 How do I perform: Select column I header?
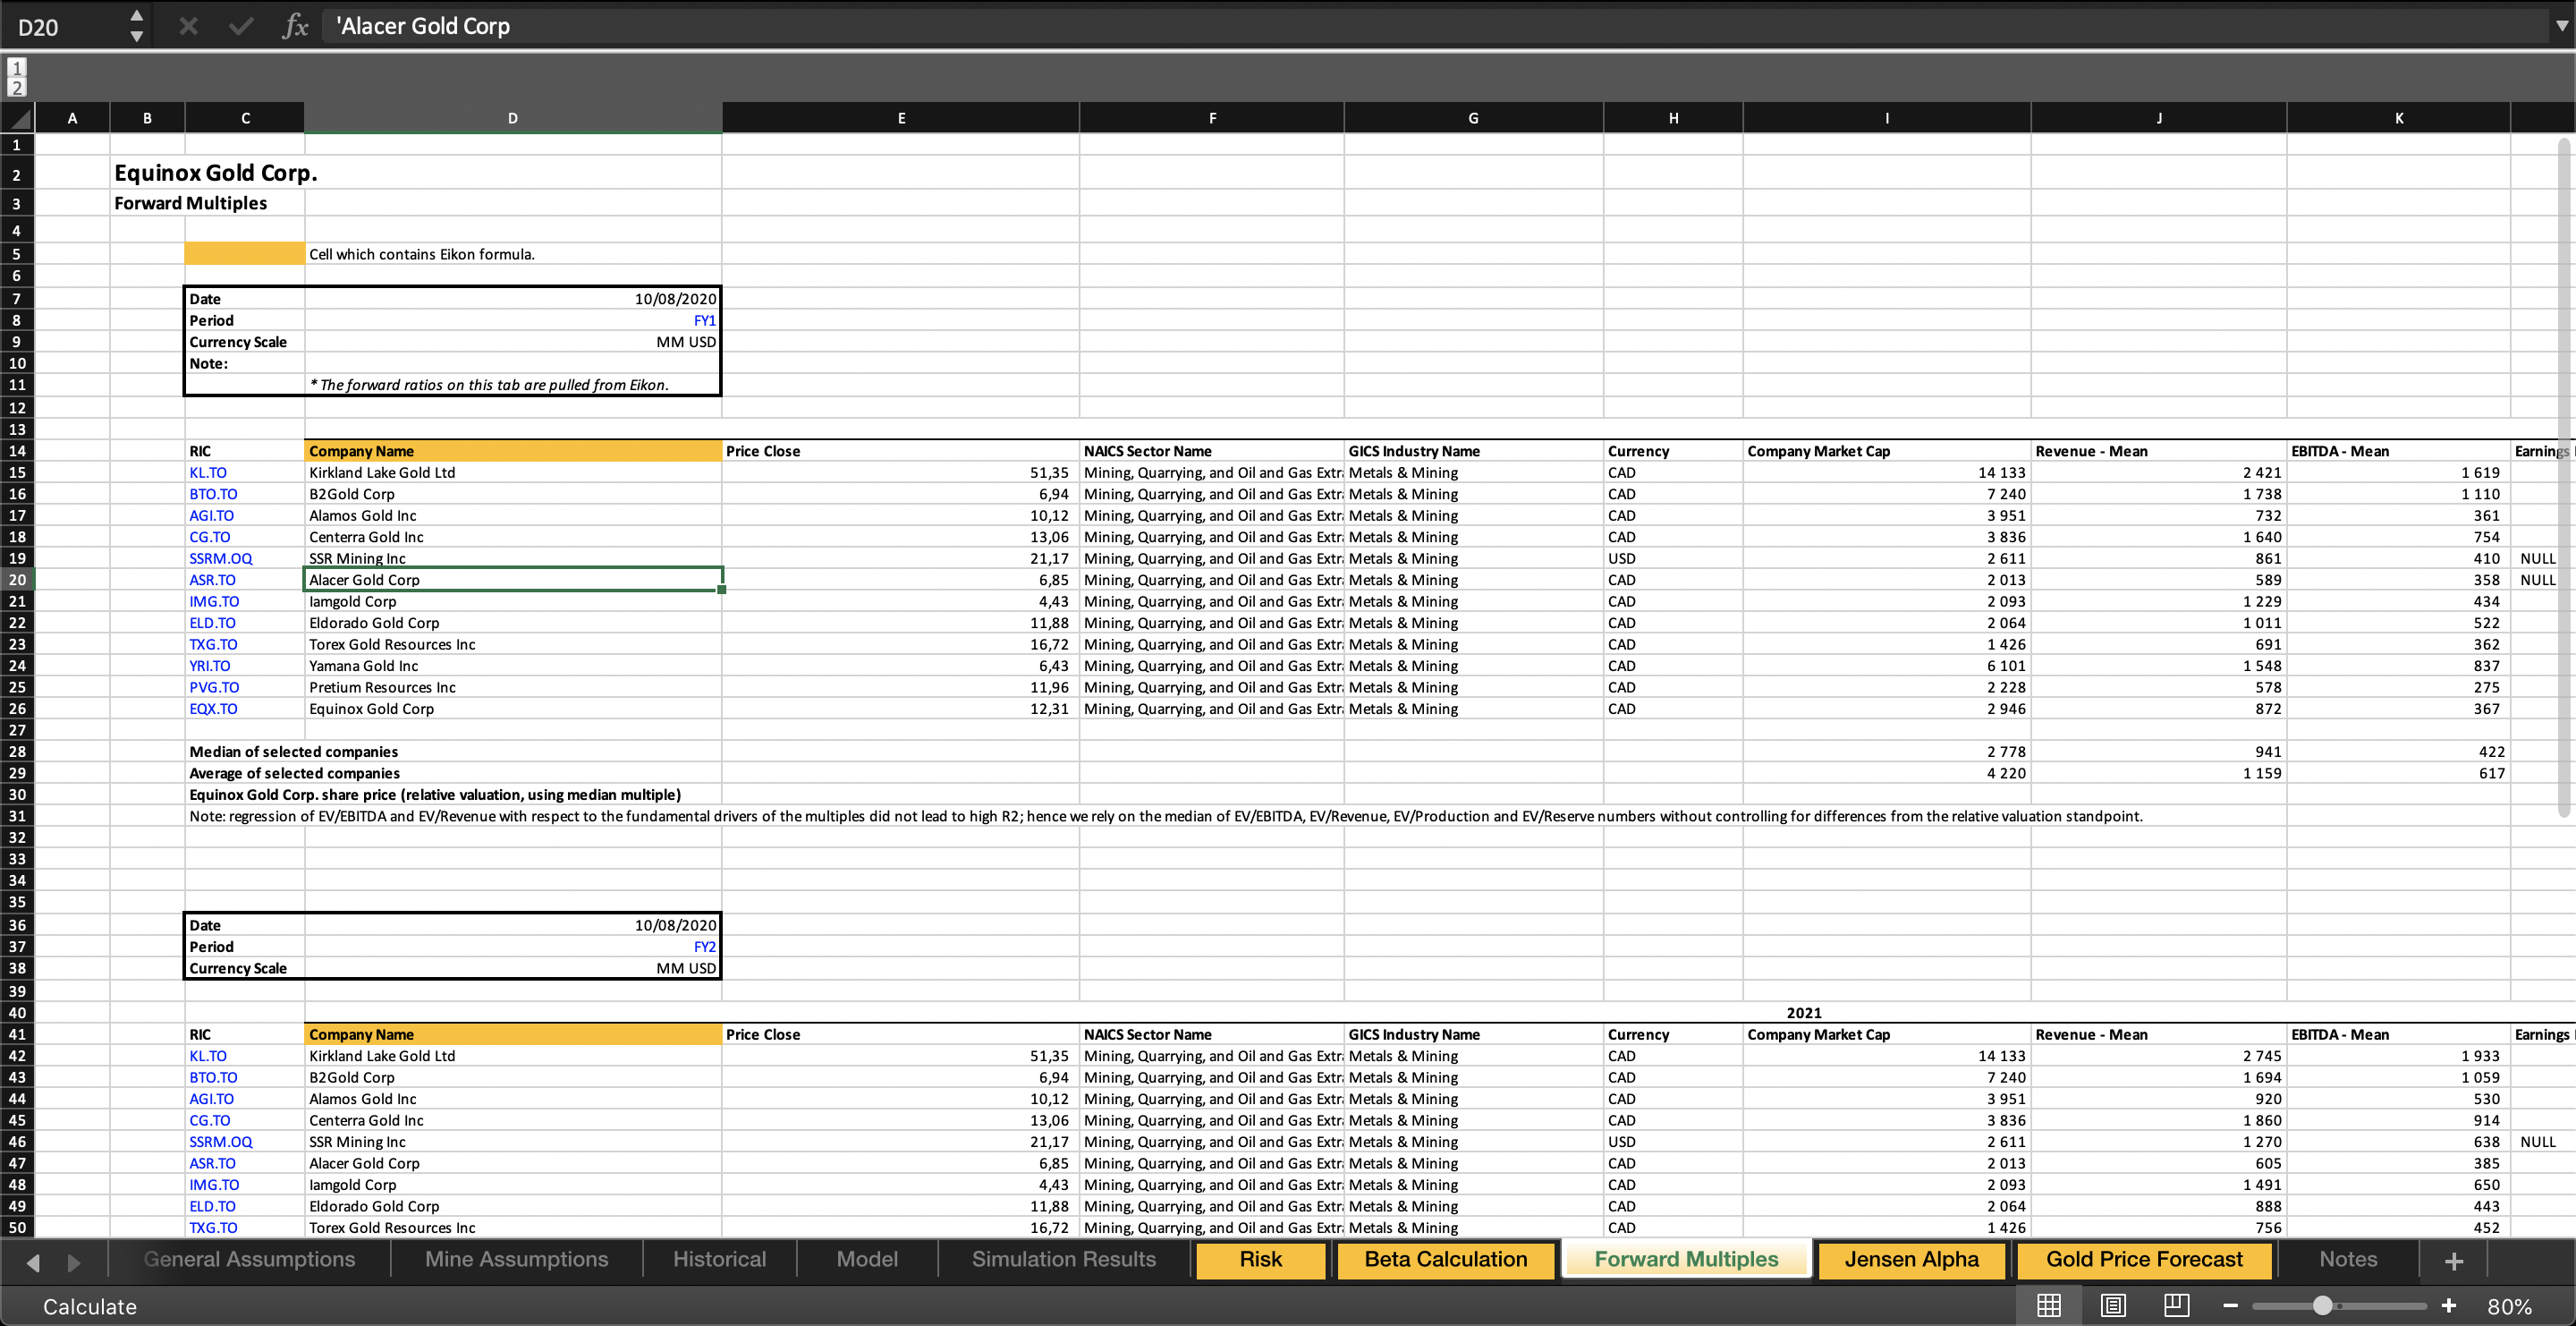[x=1887, y=118]
